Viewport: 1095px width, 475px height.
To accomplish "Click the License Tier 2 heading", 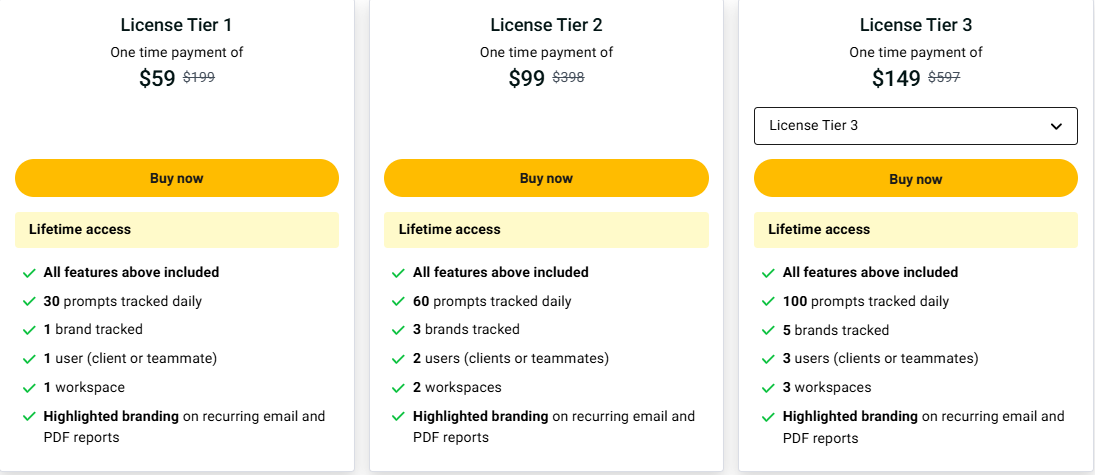I will [546, 25].
